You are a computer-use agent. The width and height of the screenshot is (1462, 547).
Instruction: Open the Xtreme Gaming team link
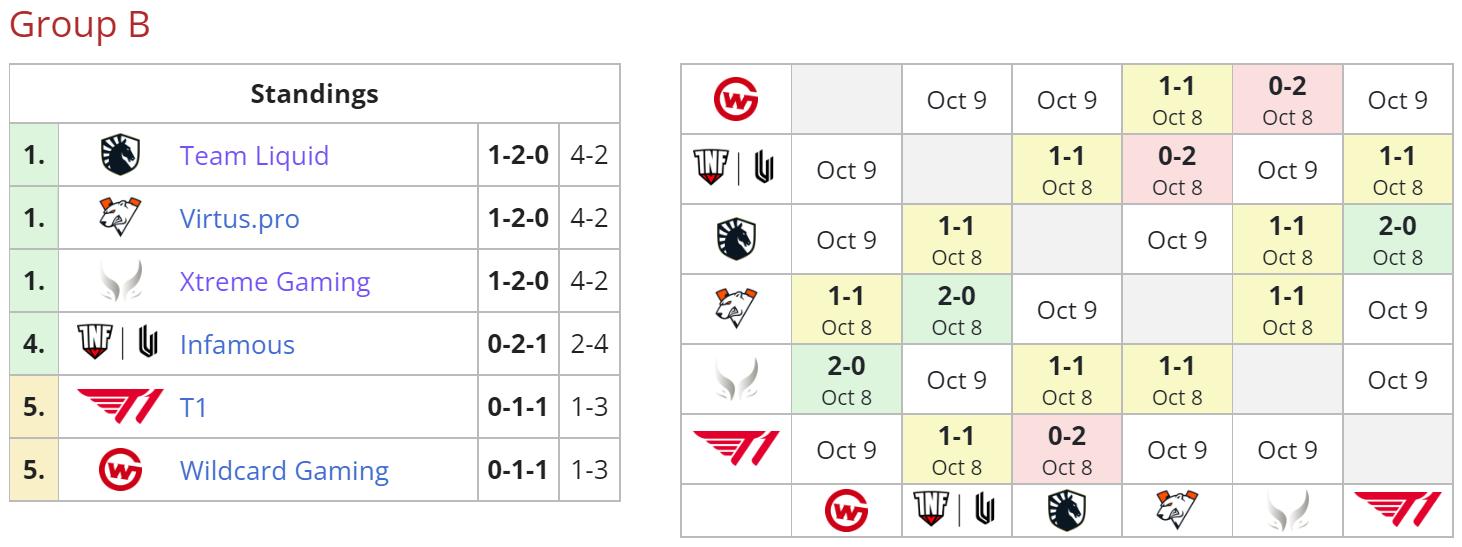(x=275, y=281)
